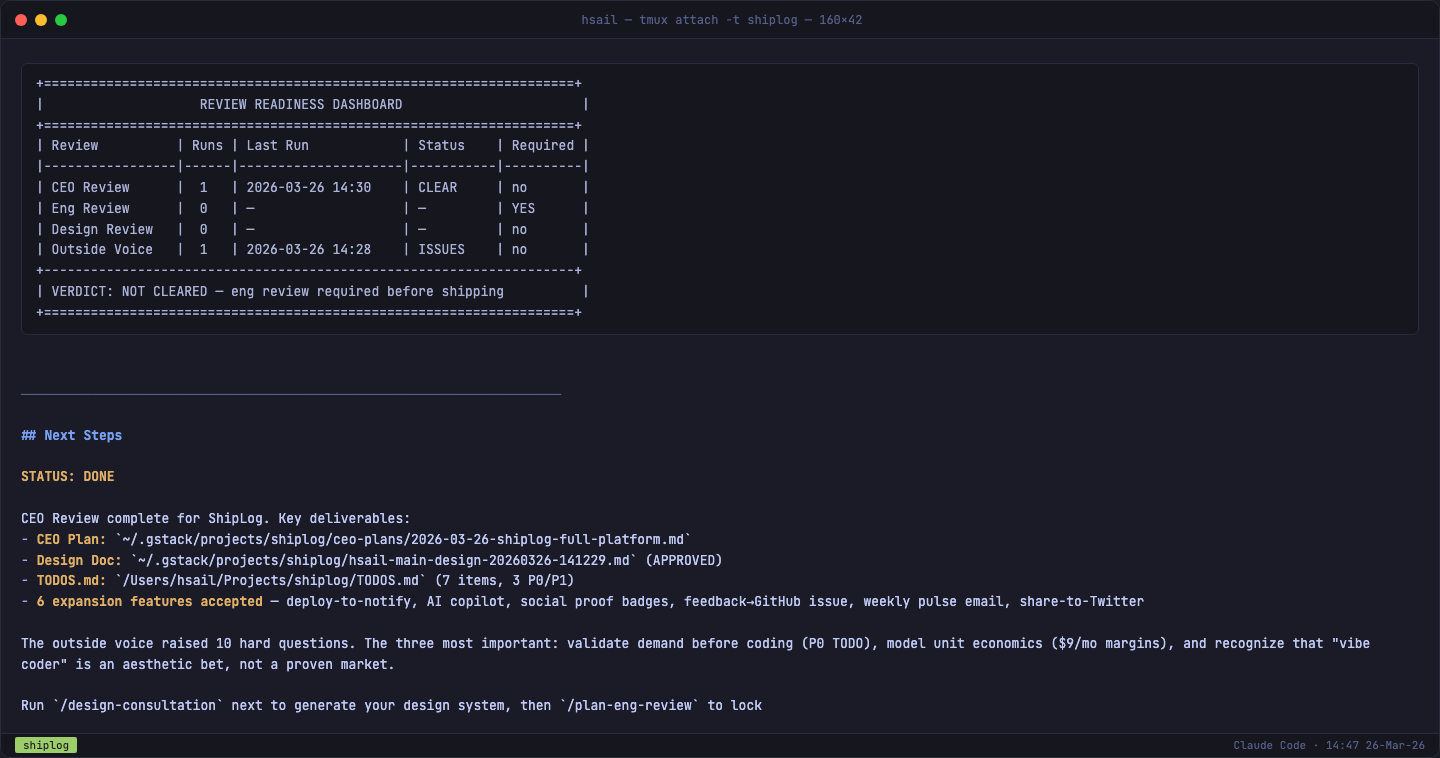Click the 'Design Doc:' label
This screenshot has height=758, width=1440.
point(79,560)
